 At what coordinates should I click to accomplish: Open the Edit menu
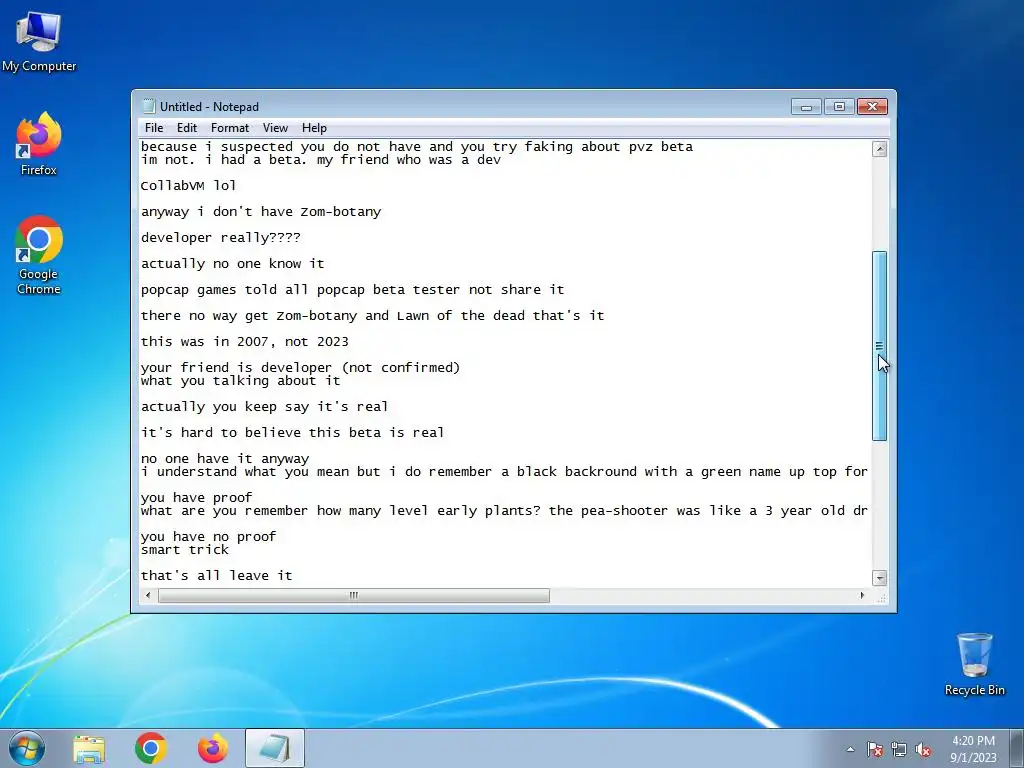pos(187,128)
